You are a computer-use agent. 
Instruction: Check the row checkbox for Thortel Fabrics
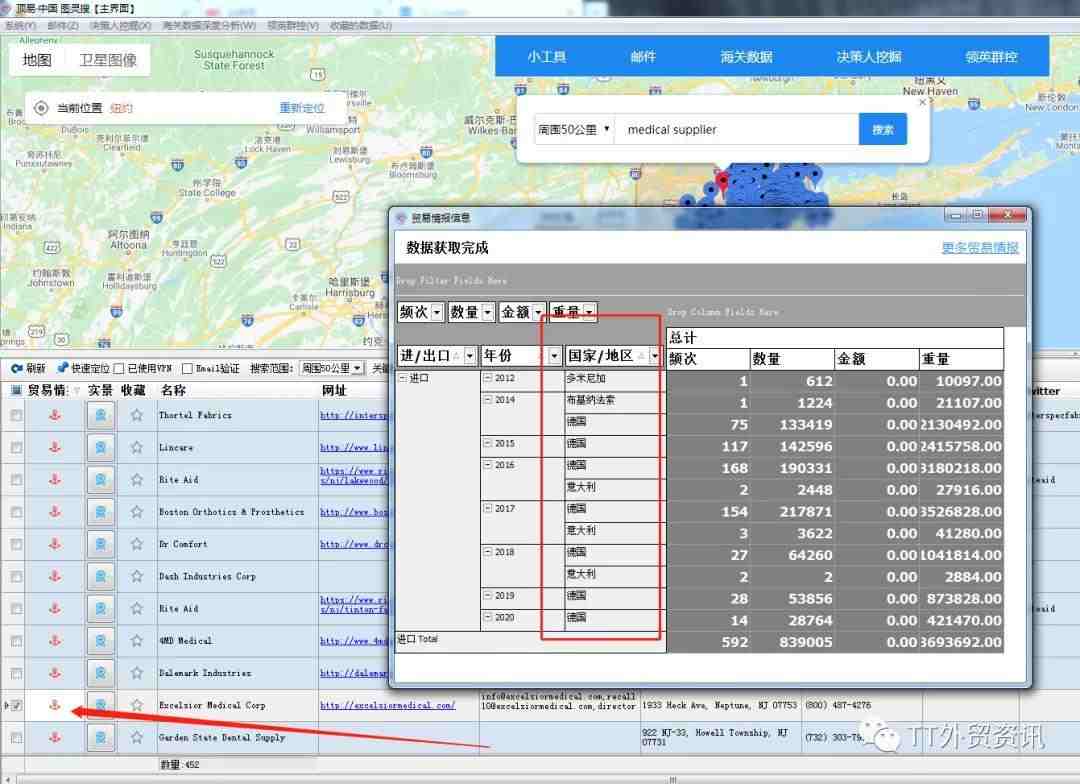17,415
